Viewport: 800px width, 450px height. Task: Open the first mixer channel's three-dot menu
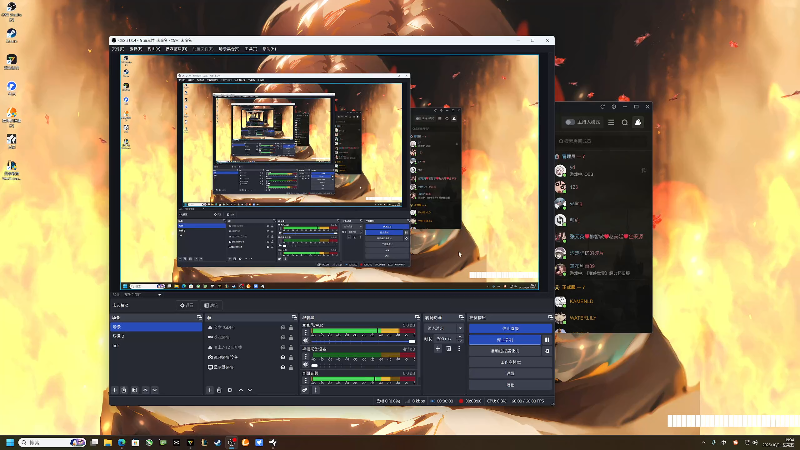[305, 332]
